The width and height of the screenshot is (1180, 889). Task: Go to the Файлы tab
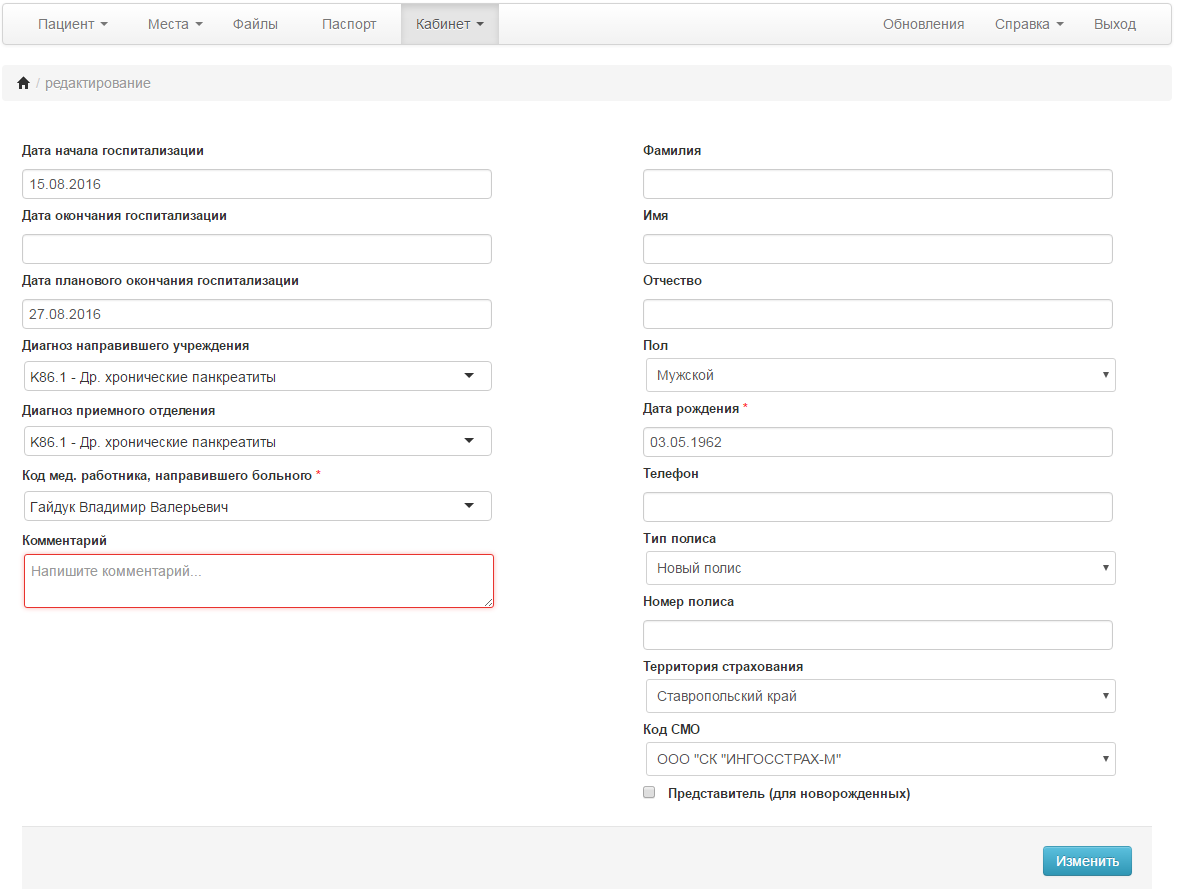pyautogui.click(x=255, y=24)
